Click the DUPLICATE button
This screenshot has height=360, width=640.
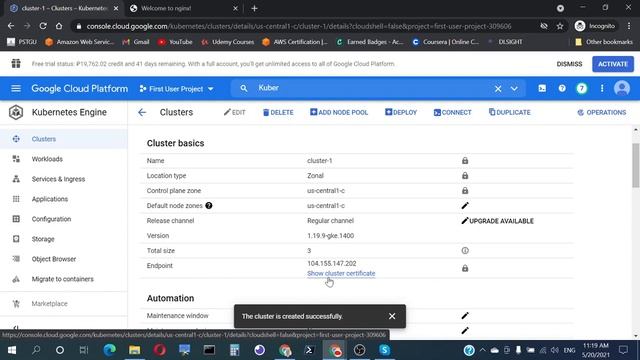(509, 112)
